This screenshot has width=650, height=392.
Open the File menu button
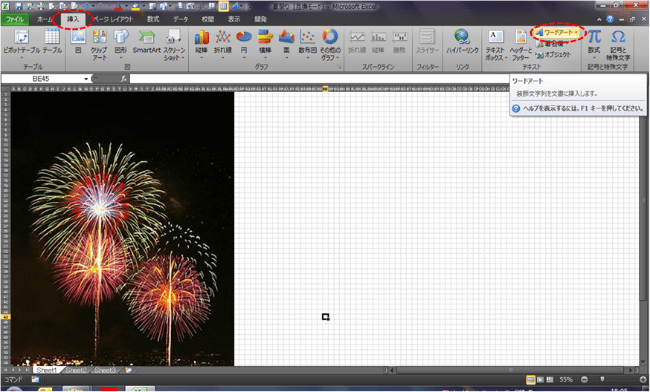[x=15, y=19]
